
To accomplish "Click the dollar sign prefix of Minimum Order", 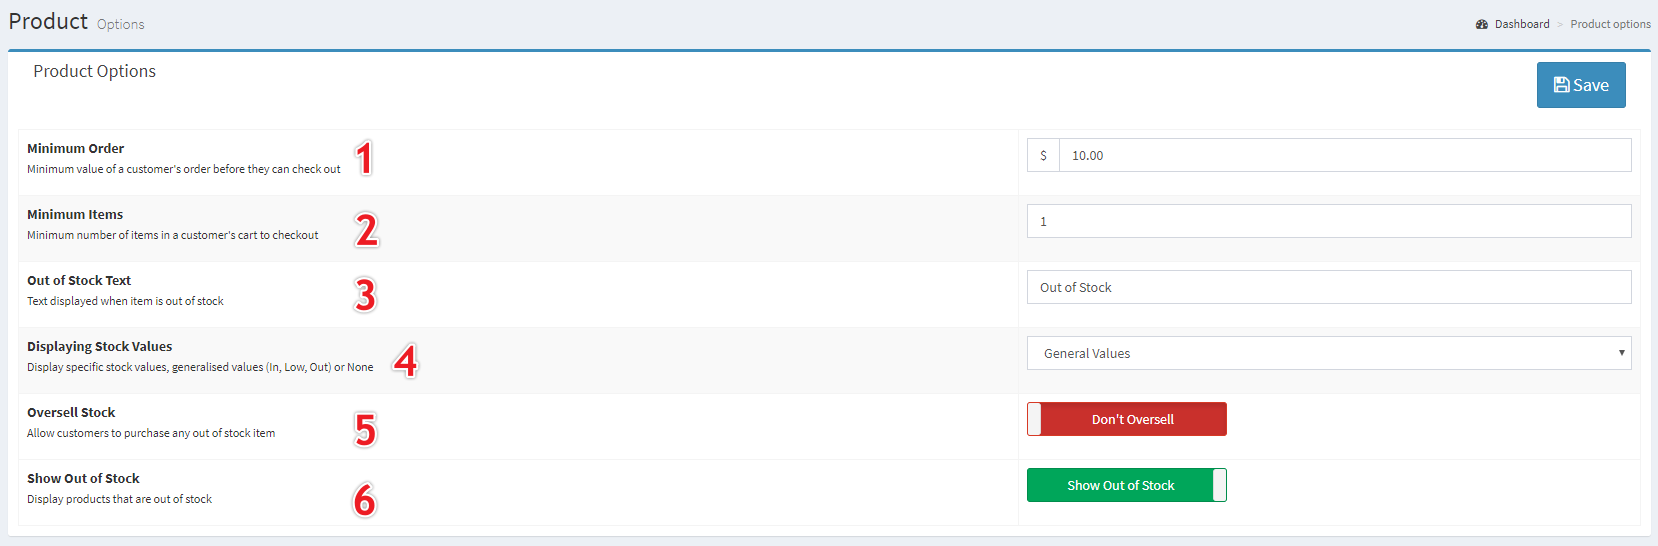I will click(1043, 155).
